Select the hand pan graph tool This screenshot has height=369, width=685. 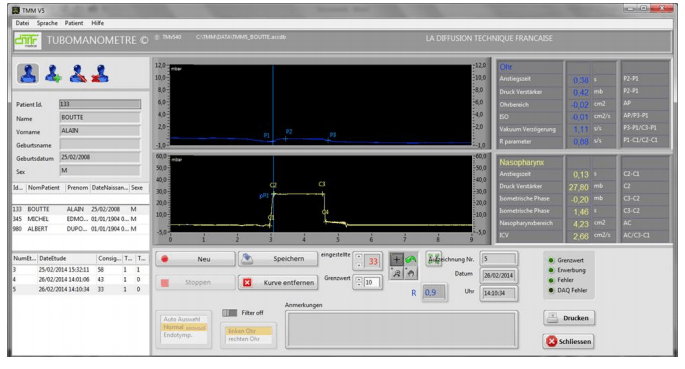point(410,273)
